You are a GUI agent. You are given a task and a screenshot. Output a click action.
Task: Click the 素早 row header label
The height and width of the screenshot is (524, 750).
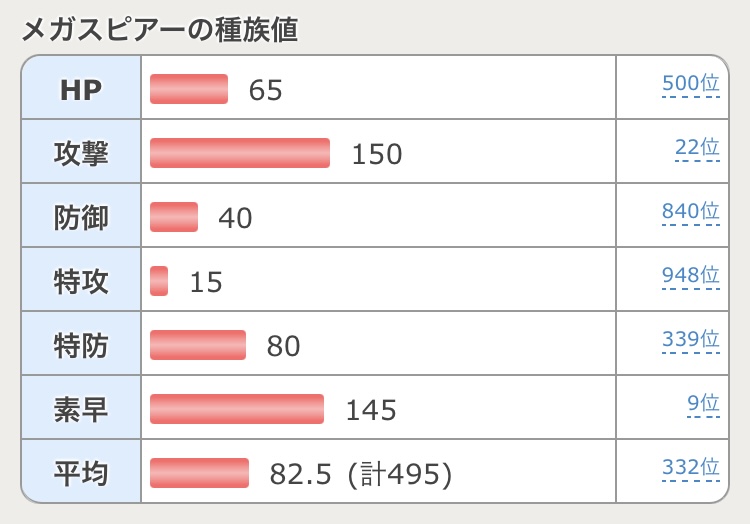81,409
